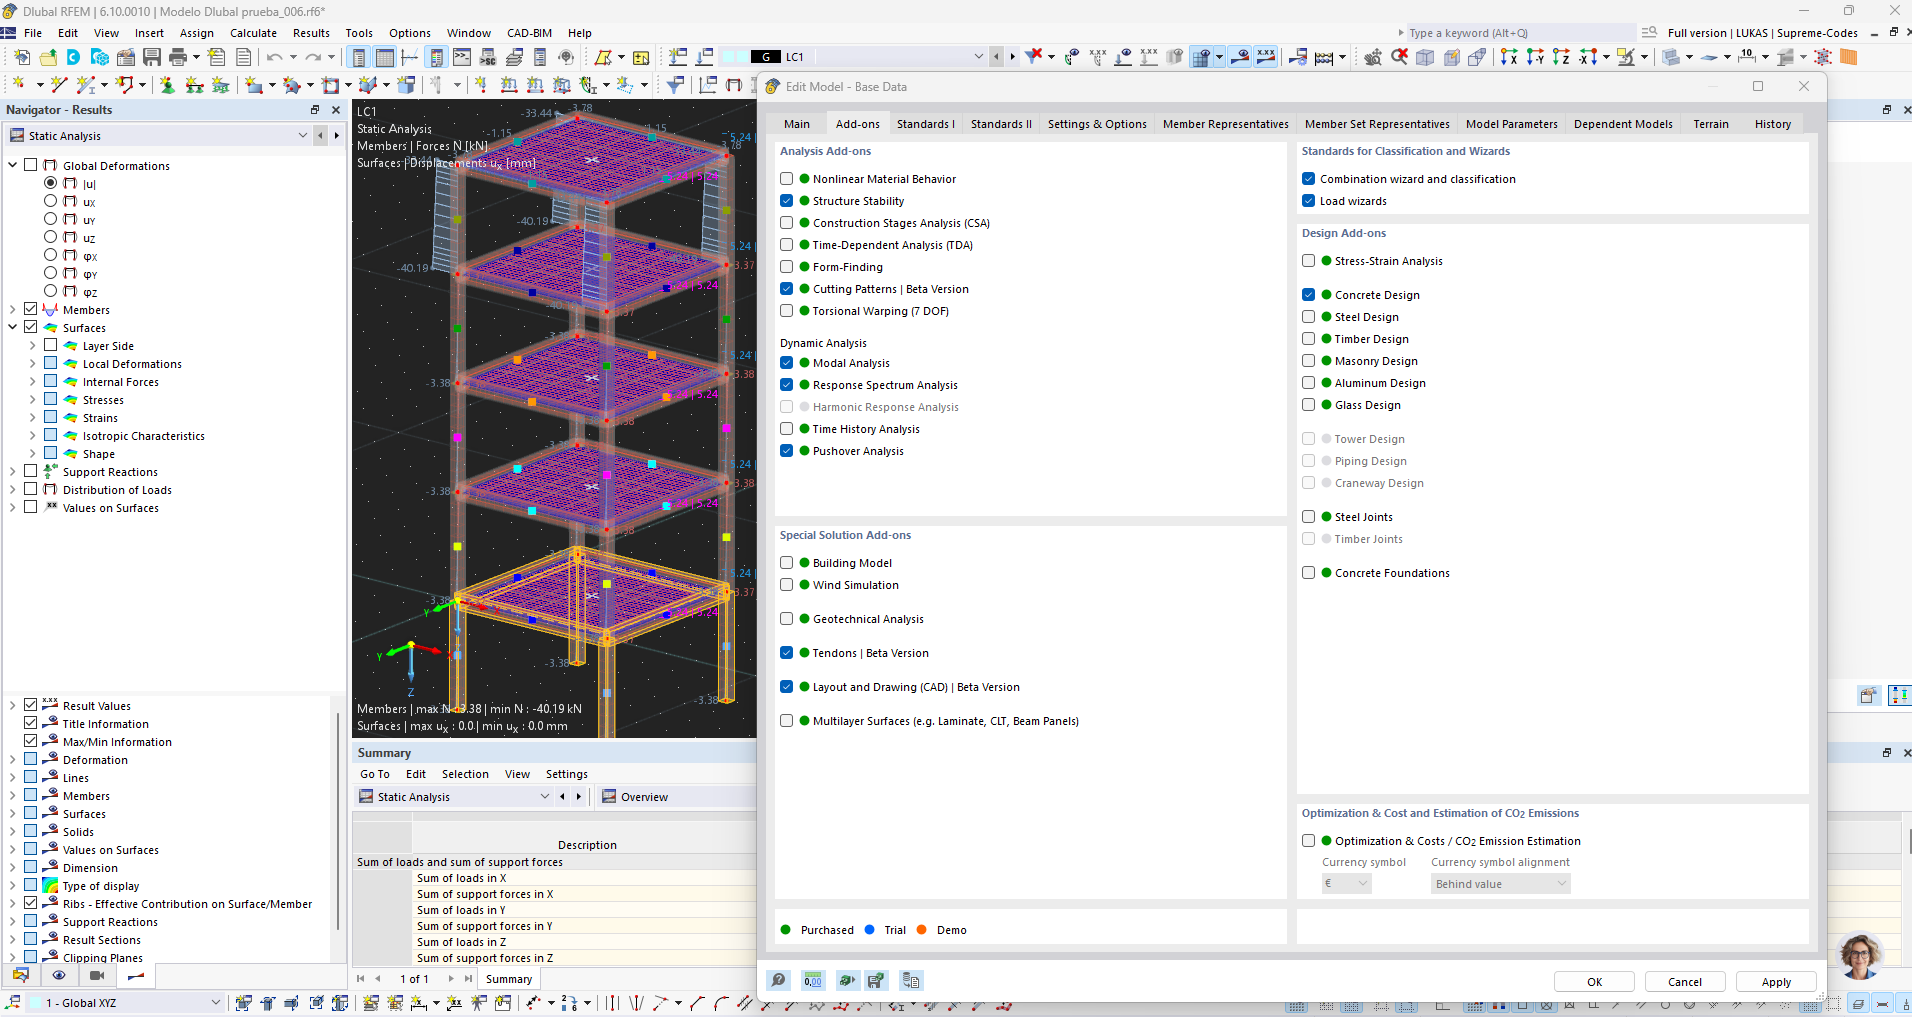Image resolution: width=1912 pixels, height=1017 pixels.
Task: Collapse the Global Deformations node
Action: coord(13,166)
